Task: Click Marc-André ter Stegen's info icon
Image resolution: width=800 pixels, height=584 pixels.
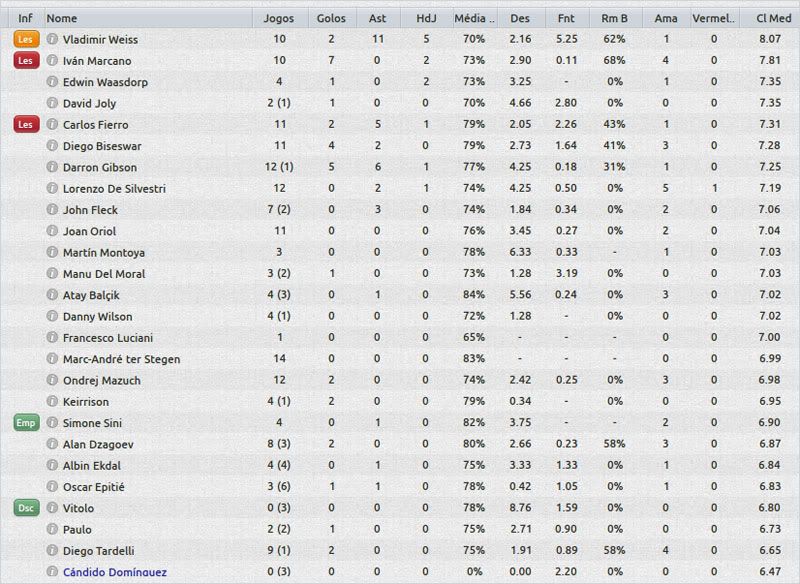Action: click(52, 359)
